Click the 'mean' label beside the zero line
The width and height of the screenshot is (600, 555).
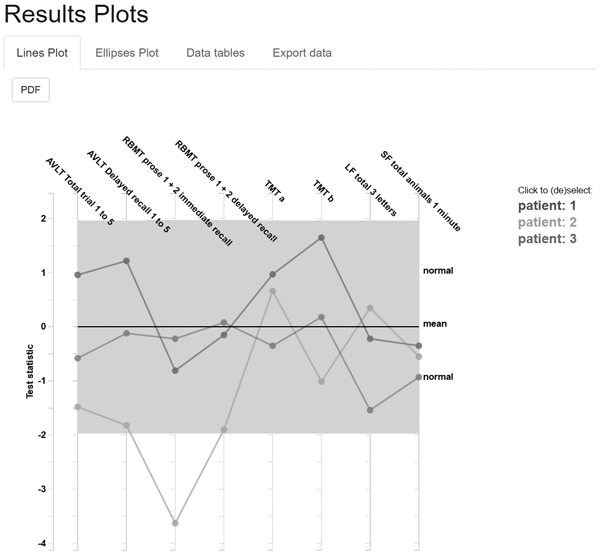434,324
